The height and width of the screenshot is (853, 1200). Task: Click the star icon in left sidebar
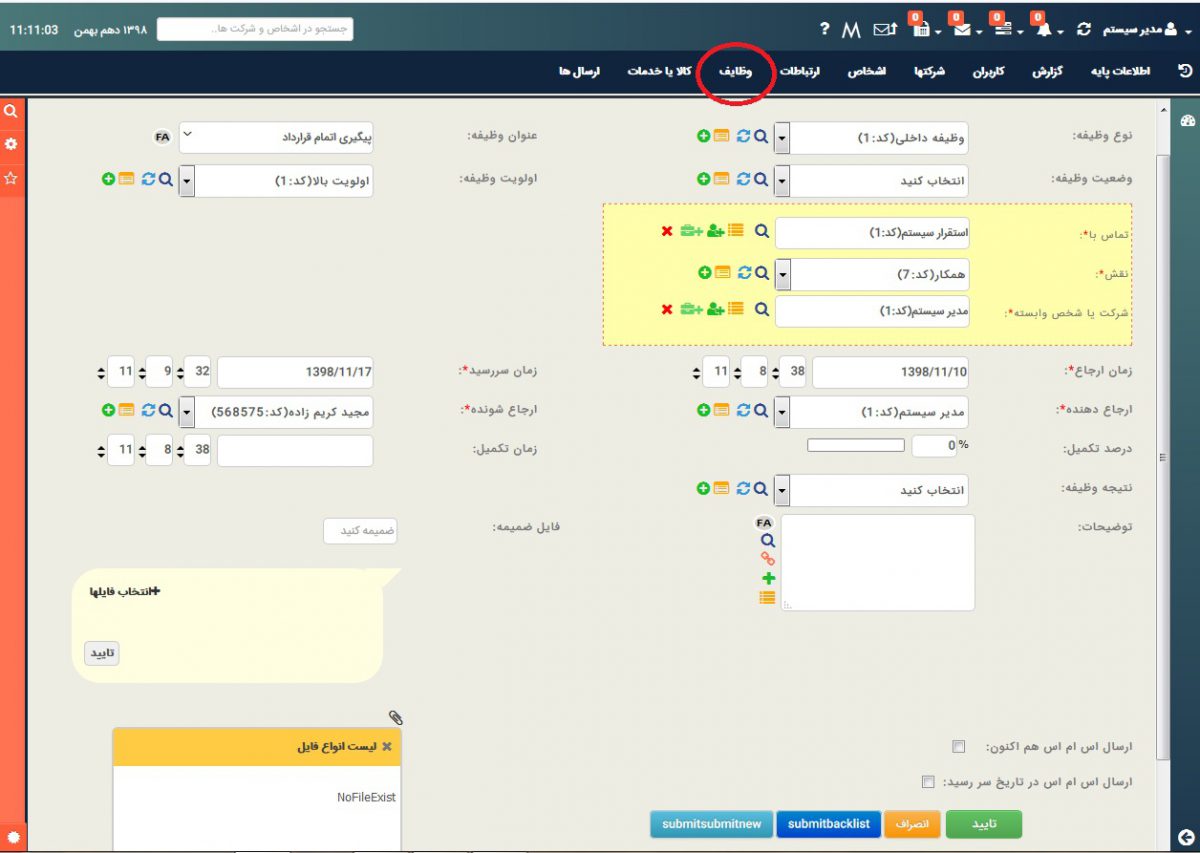click(x=11, y=178)
